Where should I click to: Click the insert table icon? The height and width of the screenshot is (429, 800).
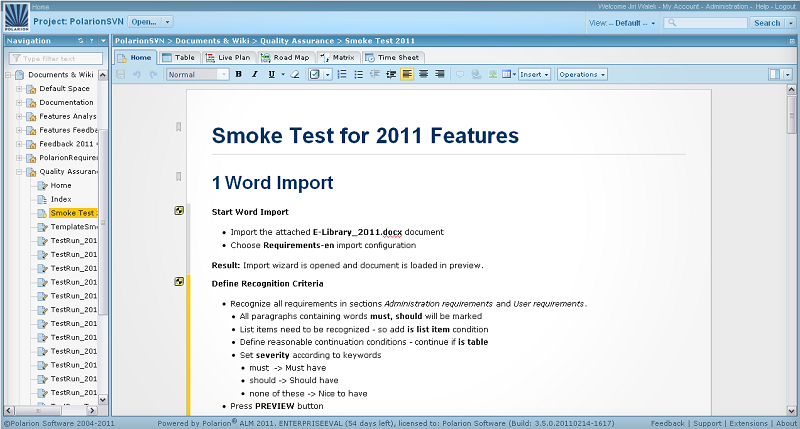click(506, 74)
